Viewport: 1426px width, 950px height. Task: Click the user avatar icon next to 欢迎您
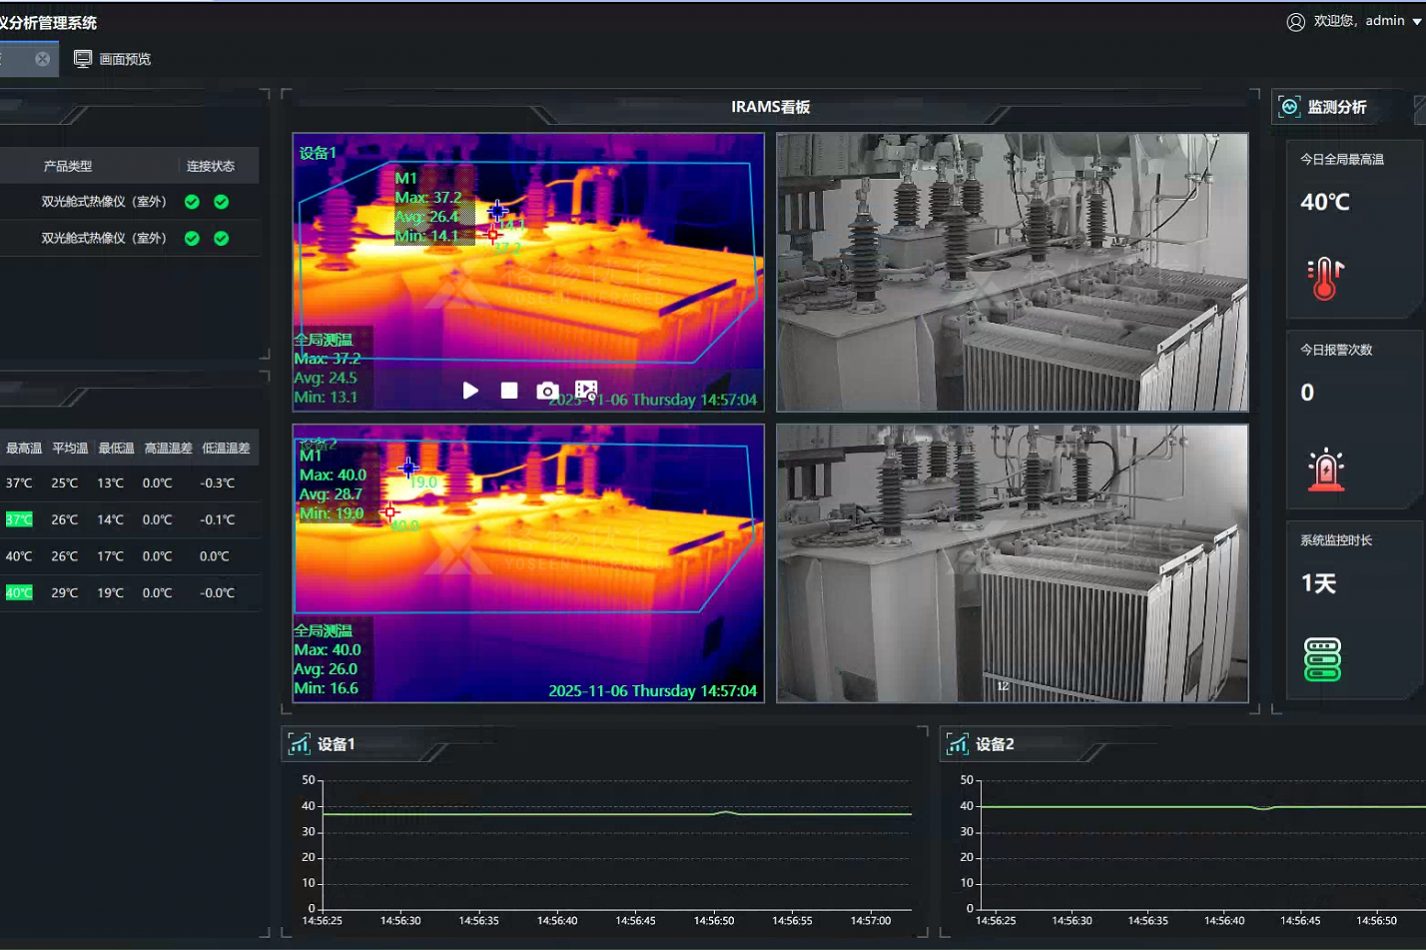(x=1295, y=22)
